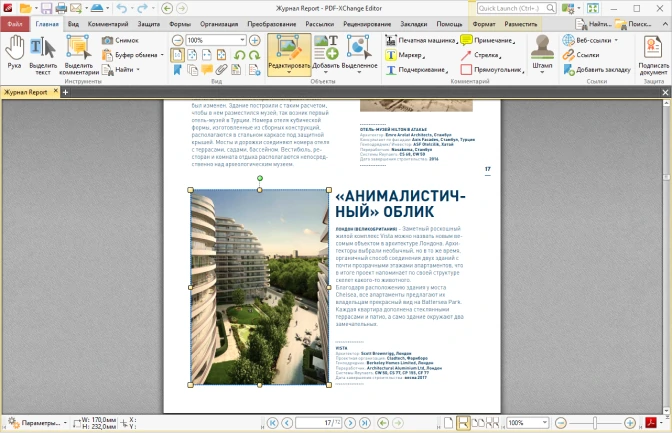Click the fit width icon in ribbon
672x433 pixels.
click(207, 55)
